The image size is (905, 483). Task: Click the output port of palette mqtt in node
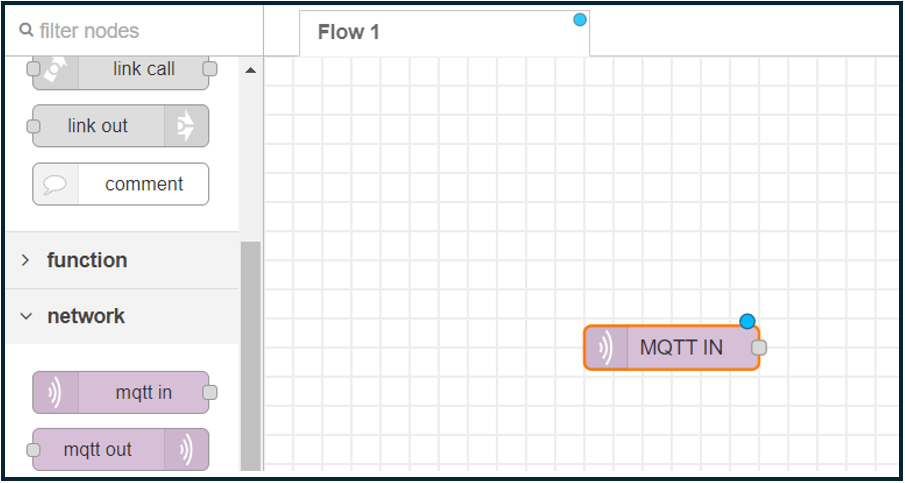tap(210, 393)
